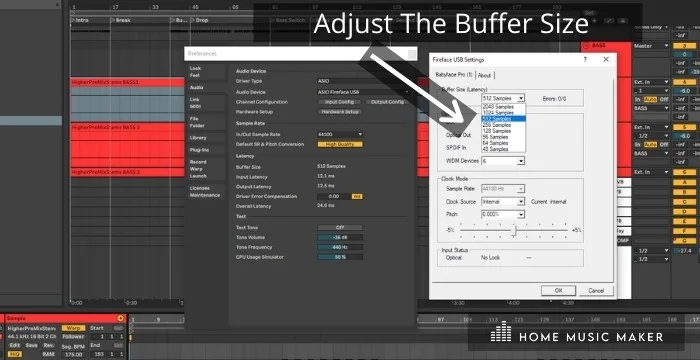The height and width of the screenshot is (360, 700).
Task: Choose 256 Samples from buffer list
Action: (504, 125)
